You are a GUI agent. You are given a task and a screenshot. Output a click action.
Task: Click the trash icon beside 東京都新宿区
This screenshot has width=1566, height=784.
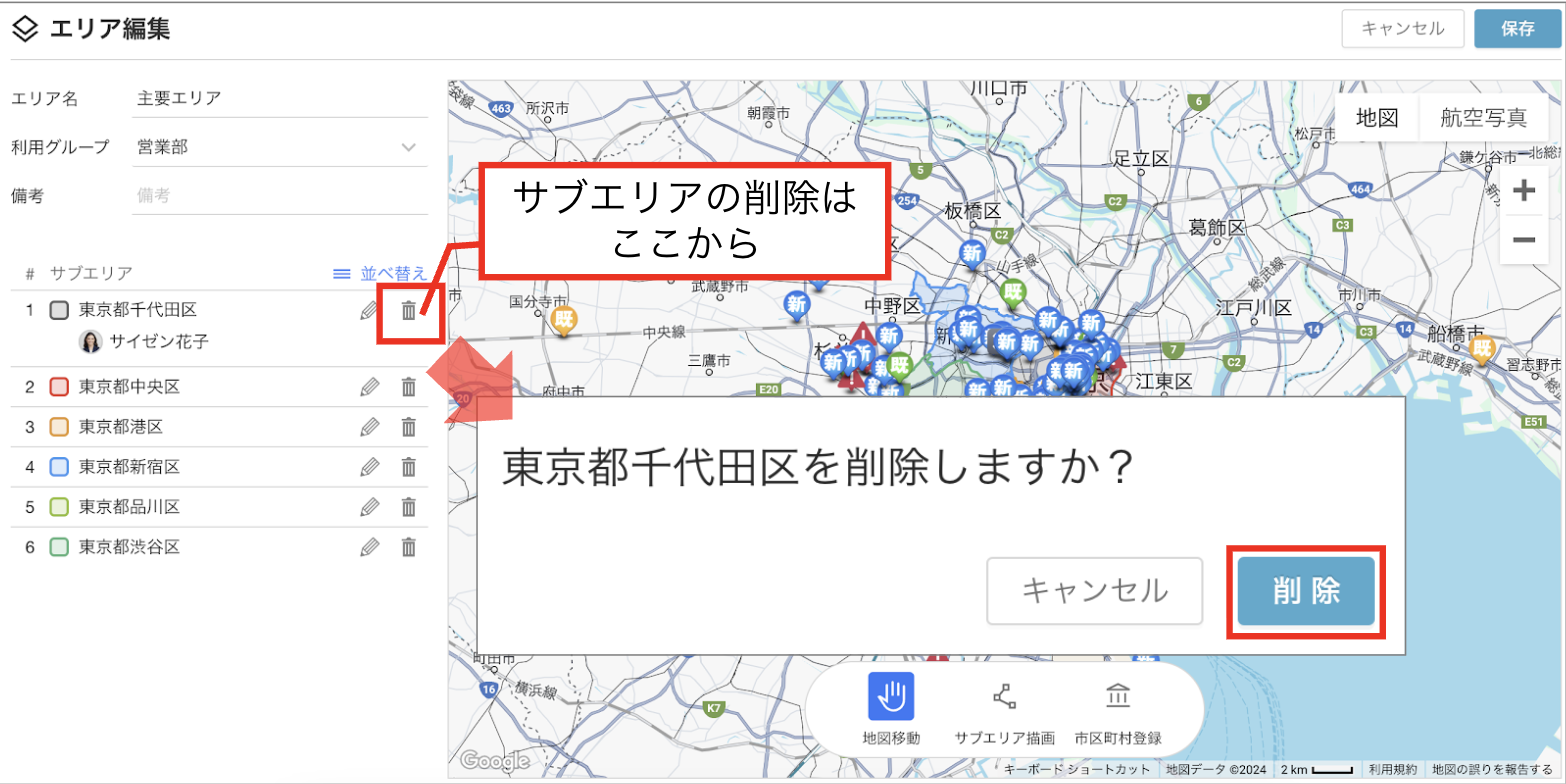click(409, 467)
